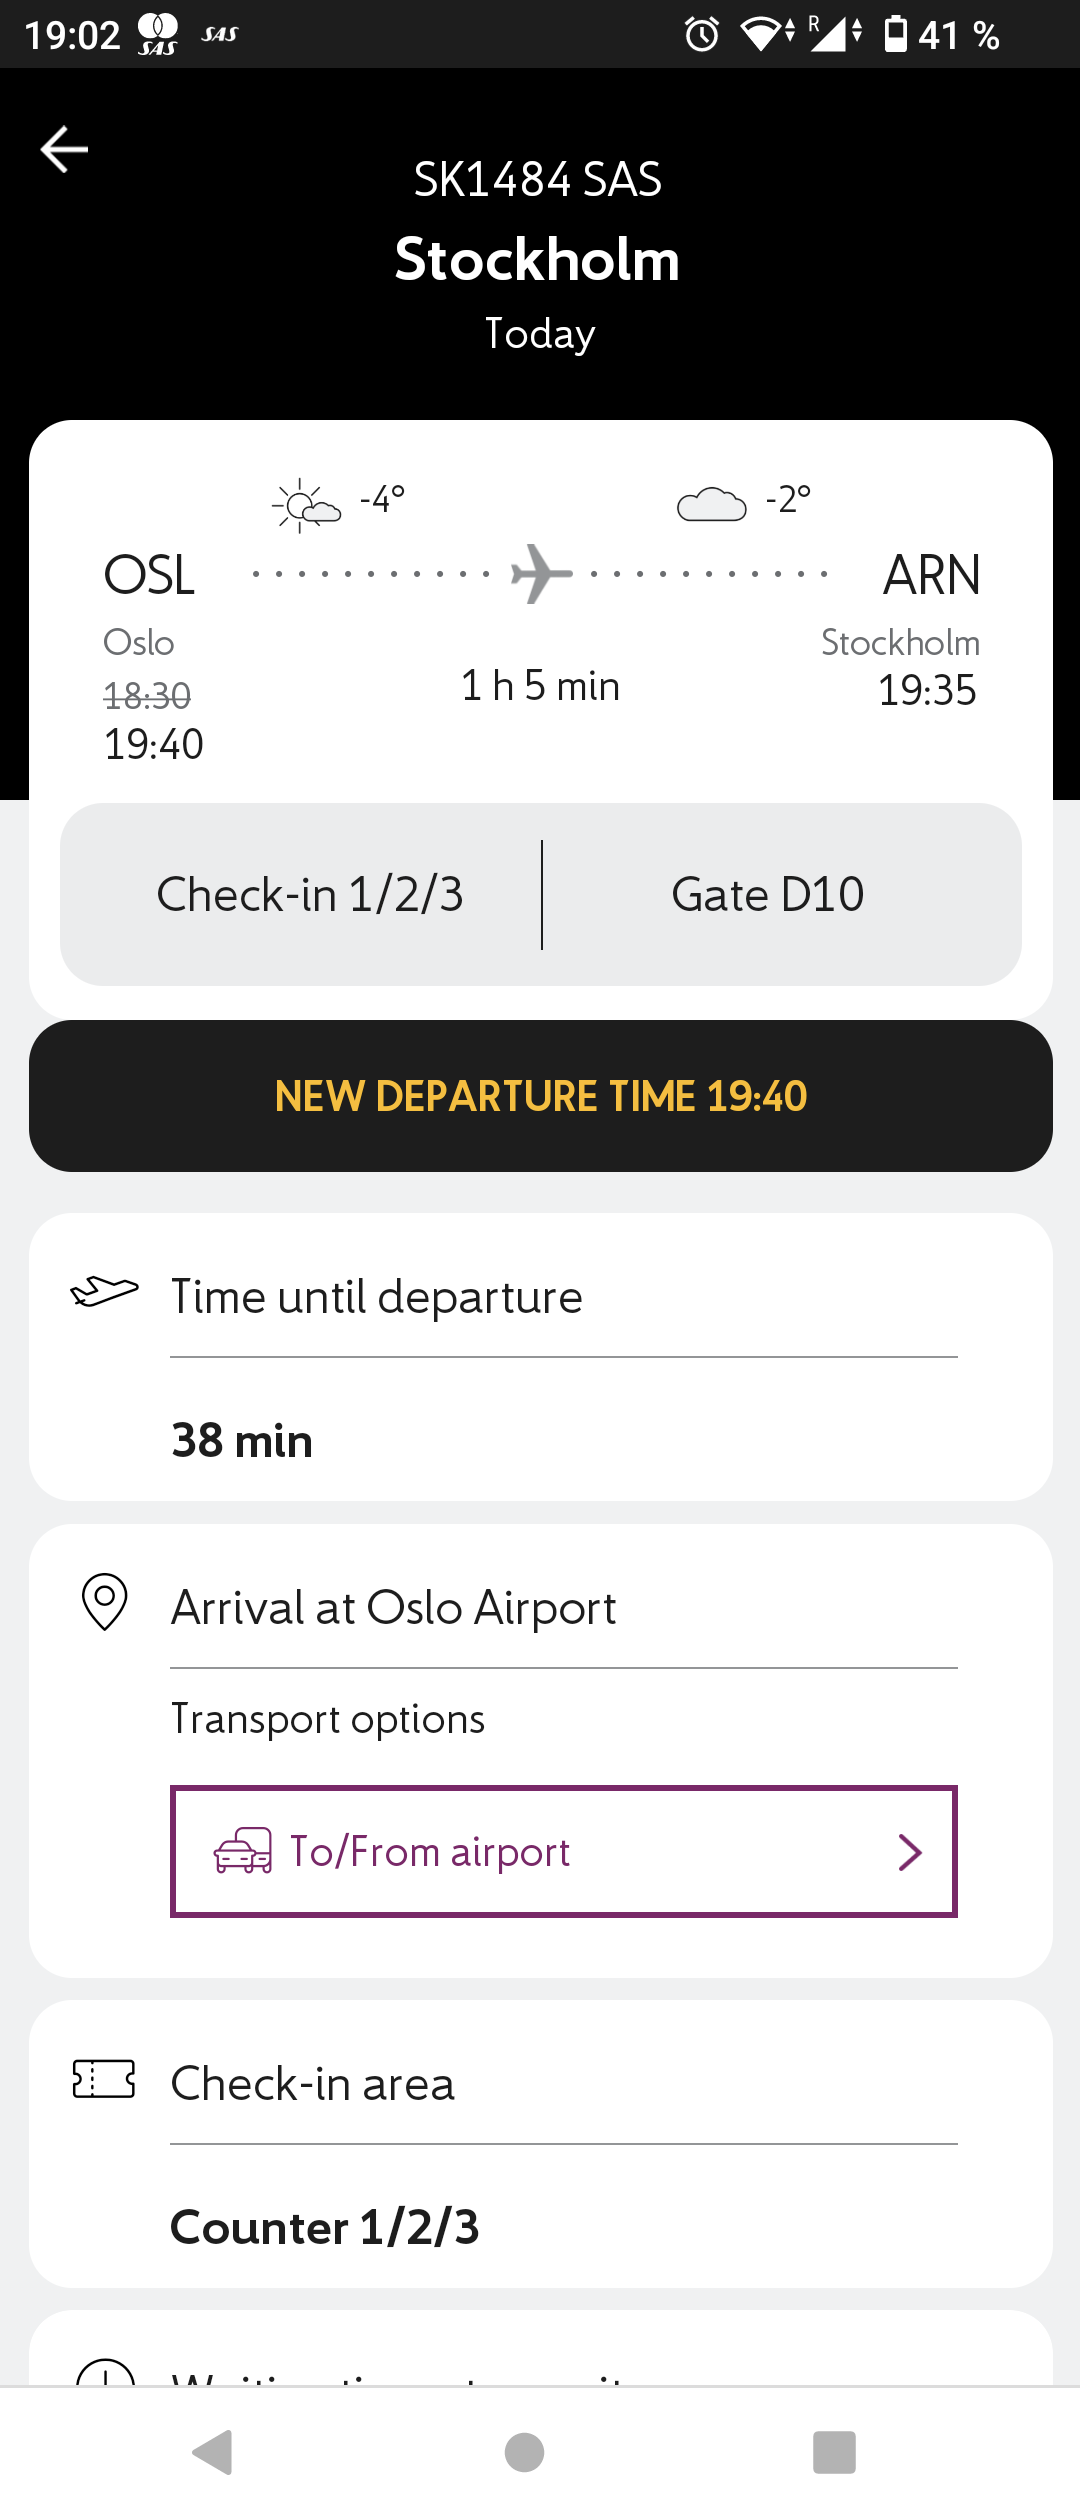Tap the New Departure Time 19:40 banner
1080x2520 pixels.
point(541,1096)
